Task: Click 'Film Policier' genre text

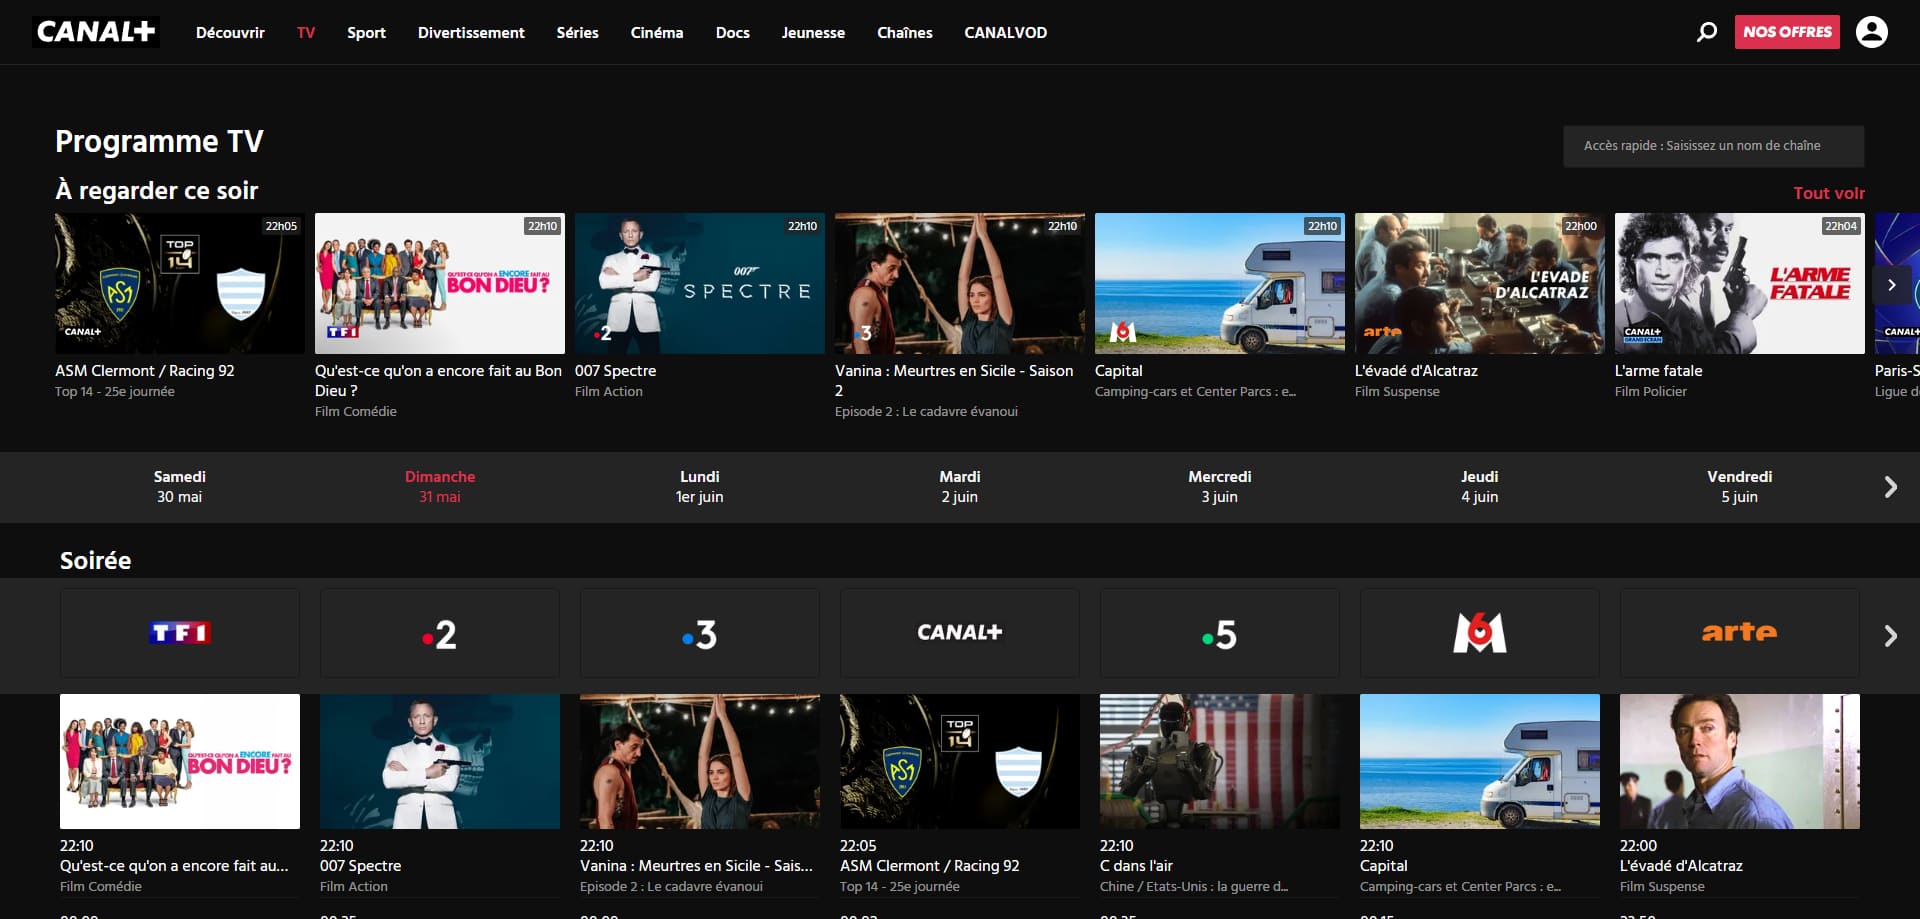Action: (x=1650, y=392)
